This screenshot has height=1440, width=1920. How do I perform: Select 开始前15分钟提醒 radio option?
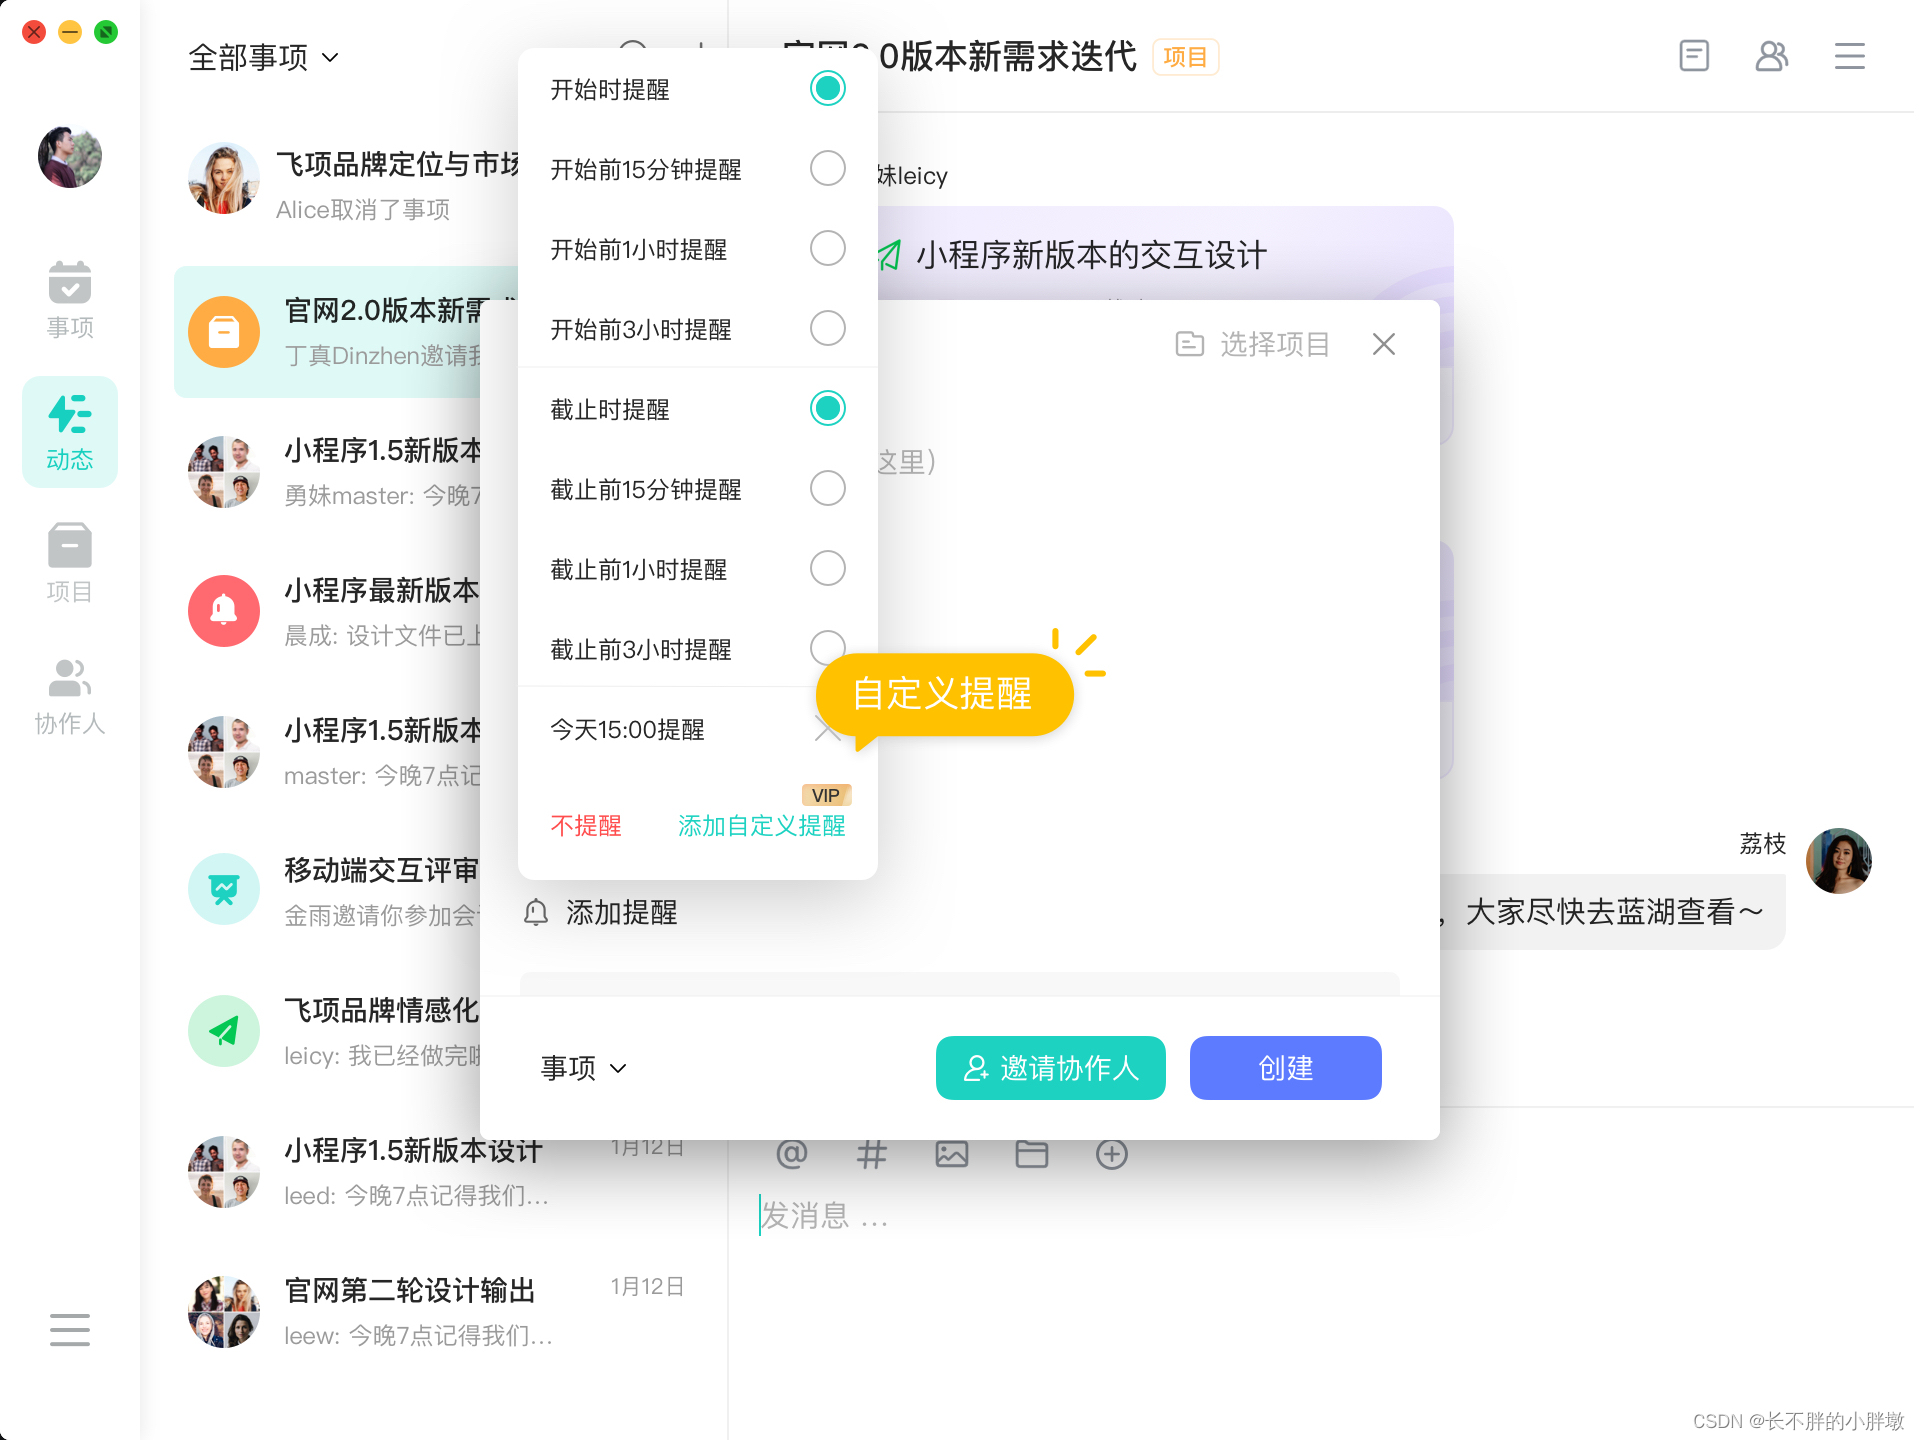pos(827,169)
